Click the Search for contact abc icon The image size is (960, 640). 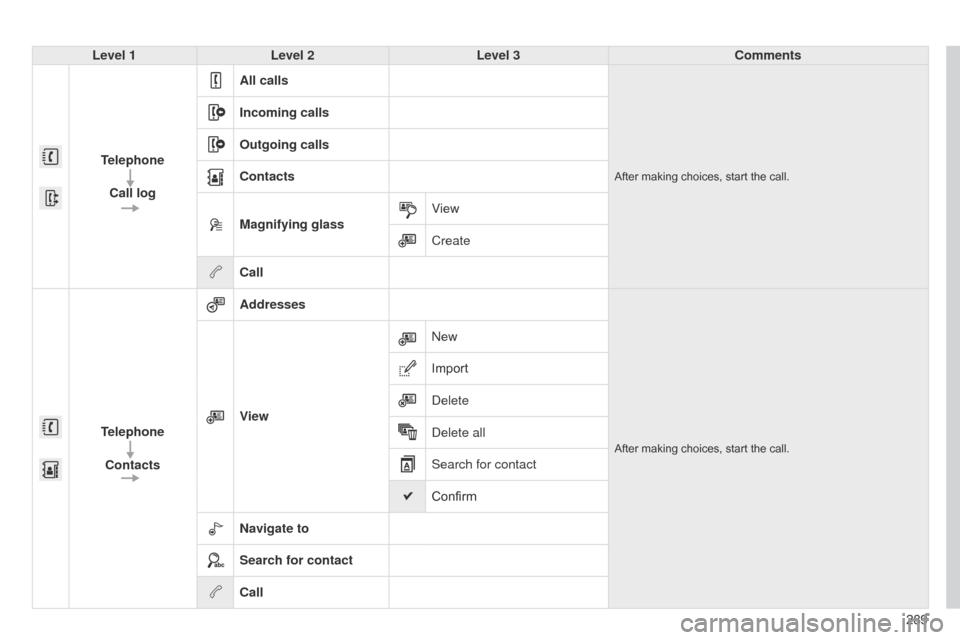pos(216,561)
